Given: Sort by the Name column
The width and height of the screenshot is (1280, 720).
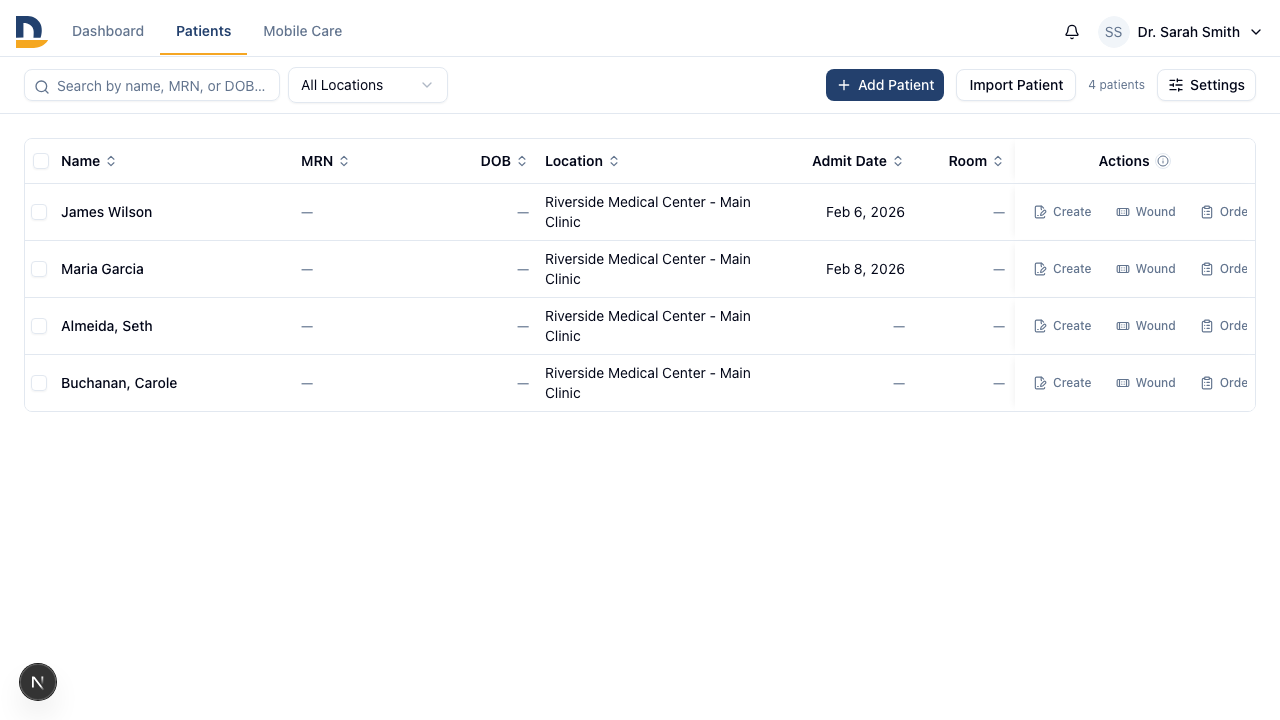Looking at the screenshot, I should pyautogui.click(x=88, y=161).
